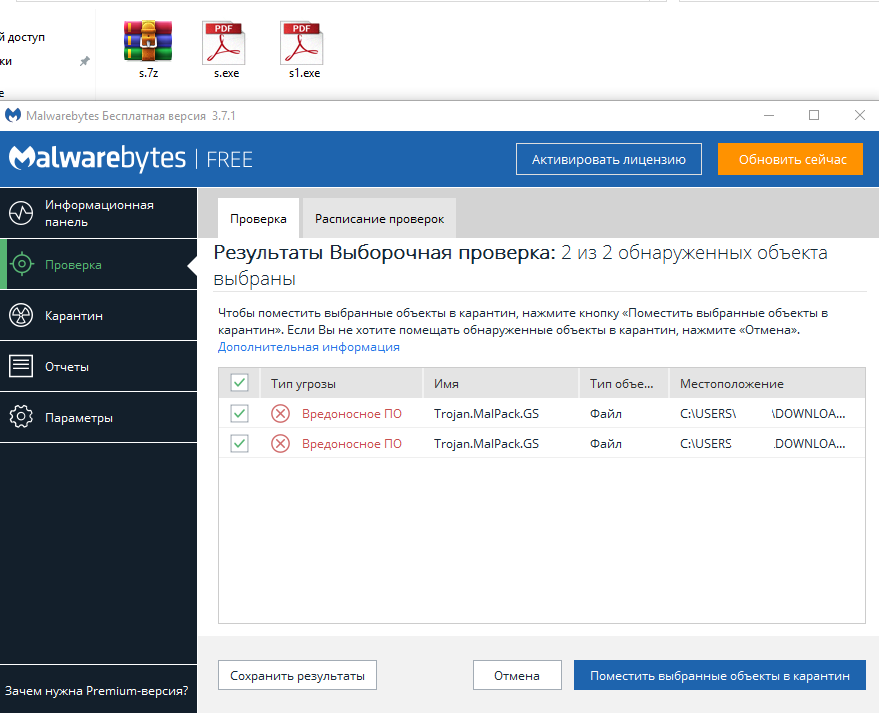879x713 pixels.
Task: Open Зачем нужна Premium-версия? link
Action: point(96,691)
